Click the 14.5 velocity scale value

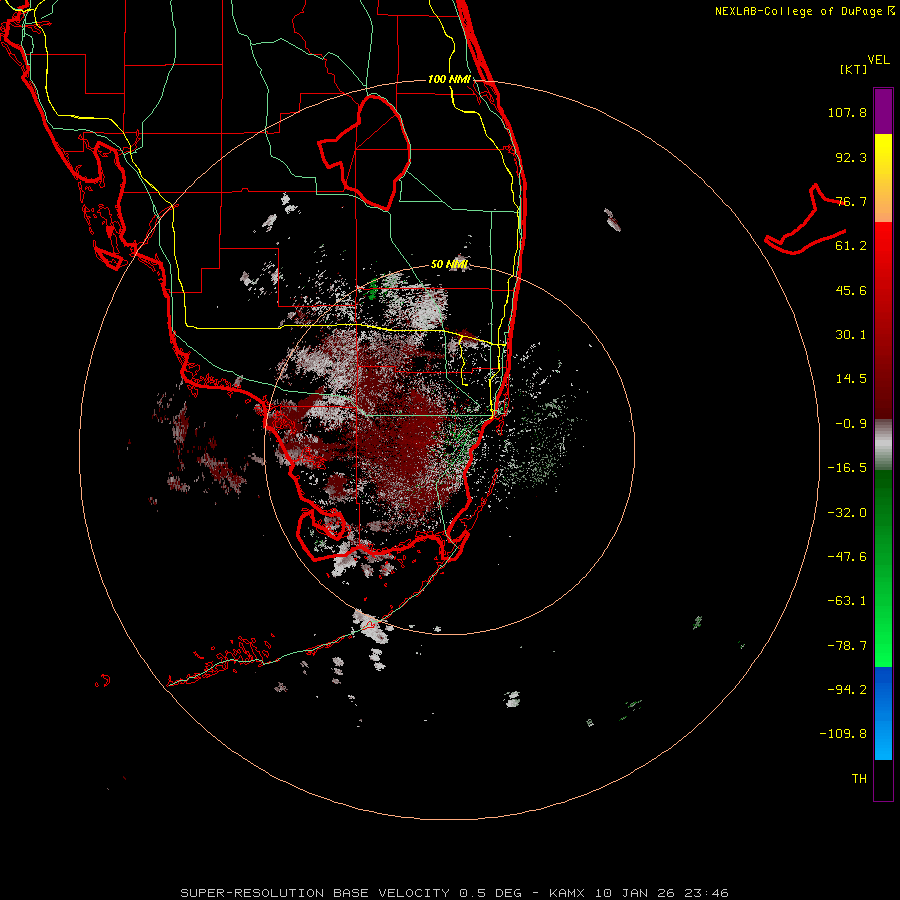point(851,379)
